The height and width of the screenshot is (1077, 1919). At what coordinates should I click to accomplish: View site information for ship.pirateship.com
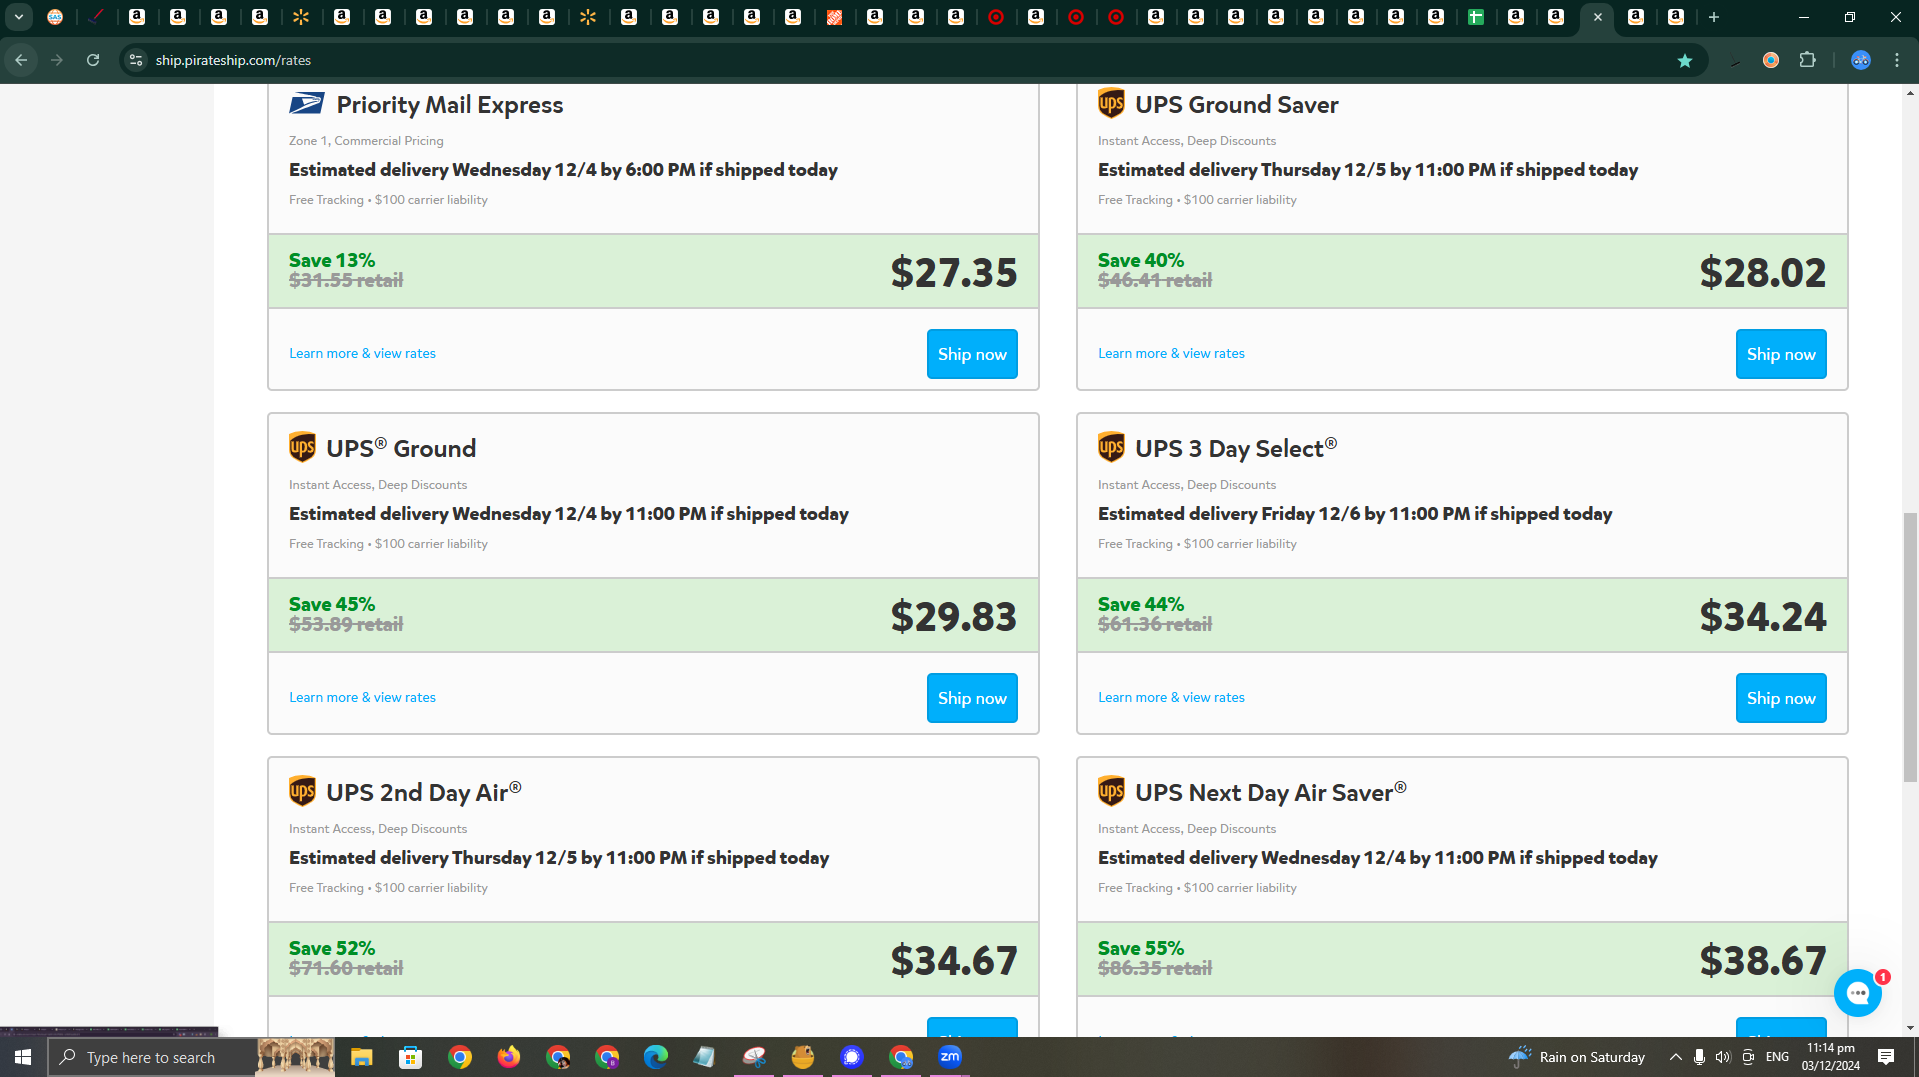[x=136, y=60]
